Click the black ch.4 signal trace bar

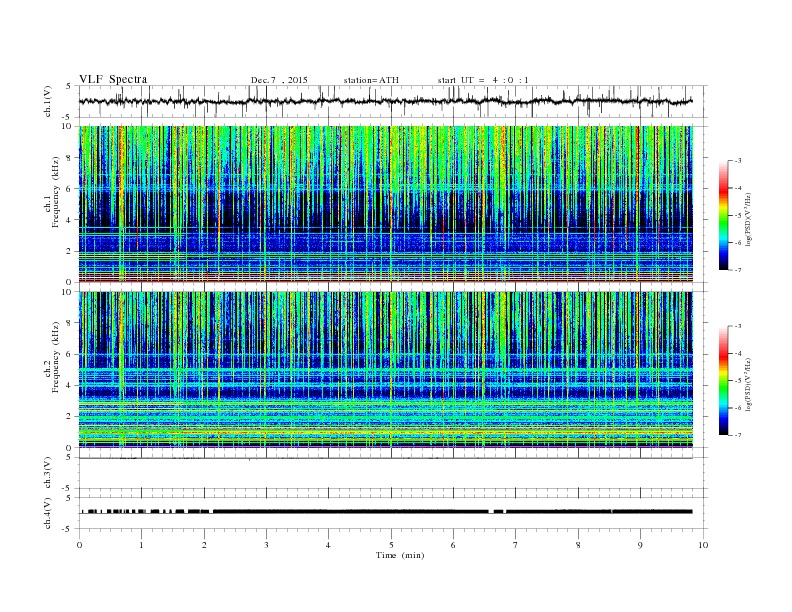coord(386,512)
